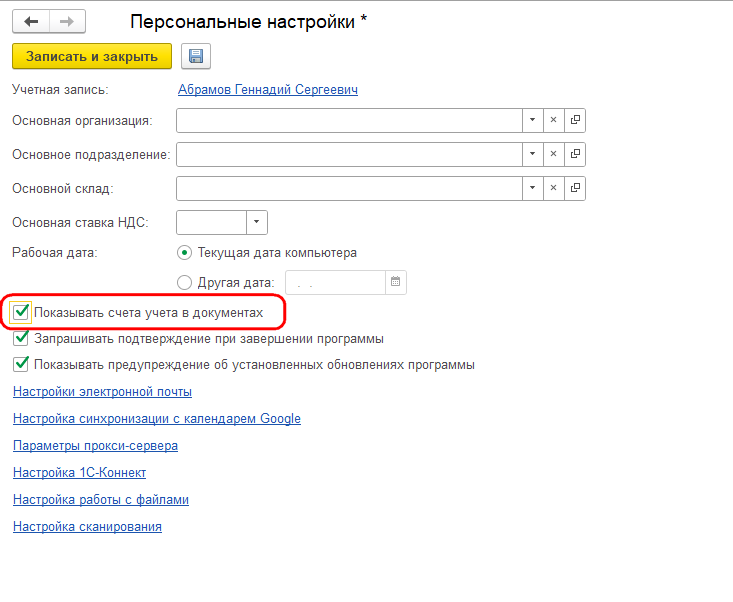Focus the Основное подразделение input field

(349, 154)
